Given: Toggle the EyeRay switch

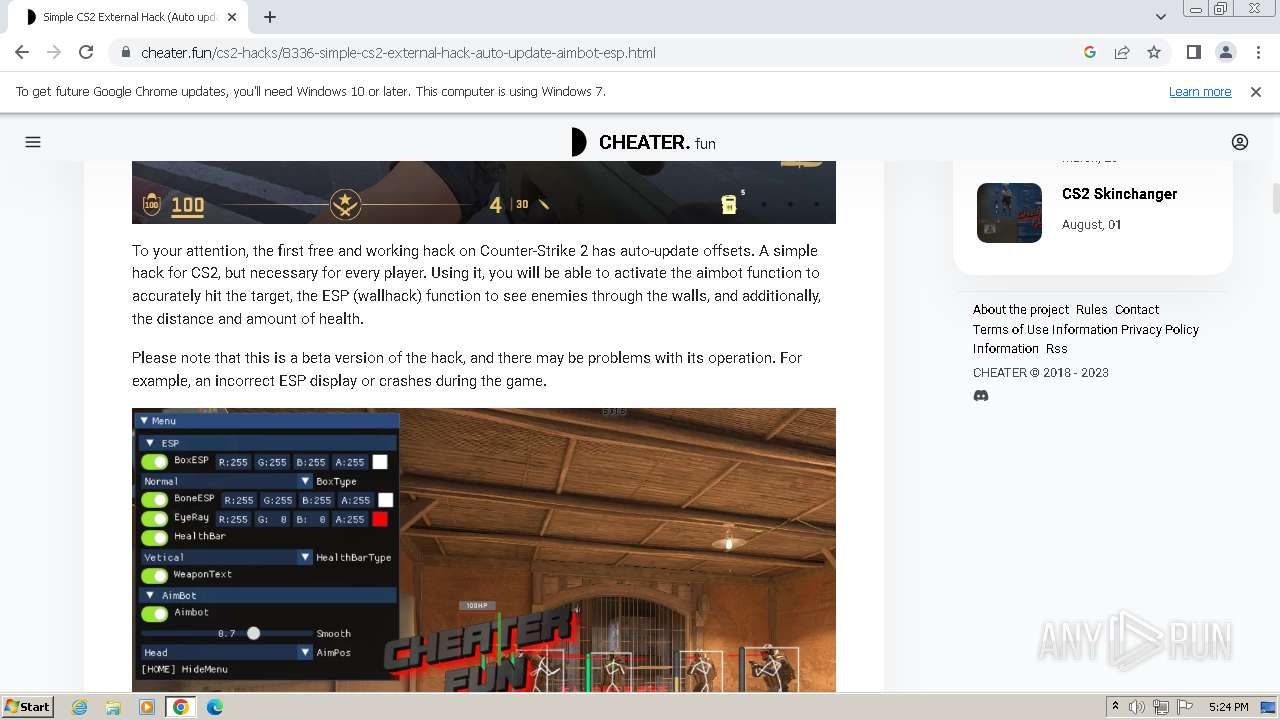Looking at the screenshot, I should pyautogui.click(x=154, y=519).
